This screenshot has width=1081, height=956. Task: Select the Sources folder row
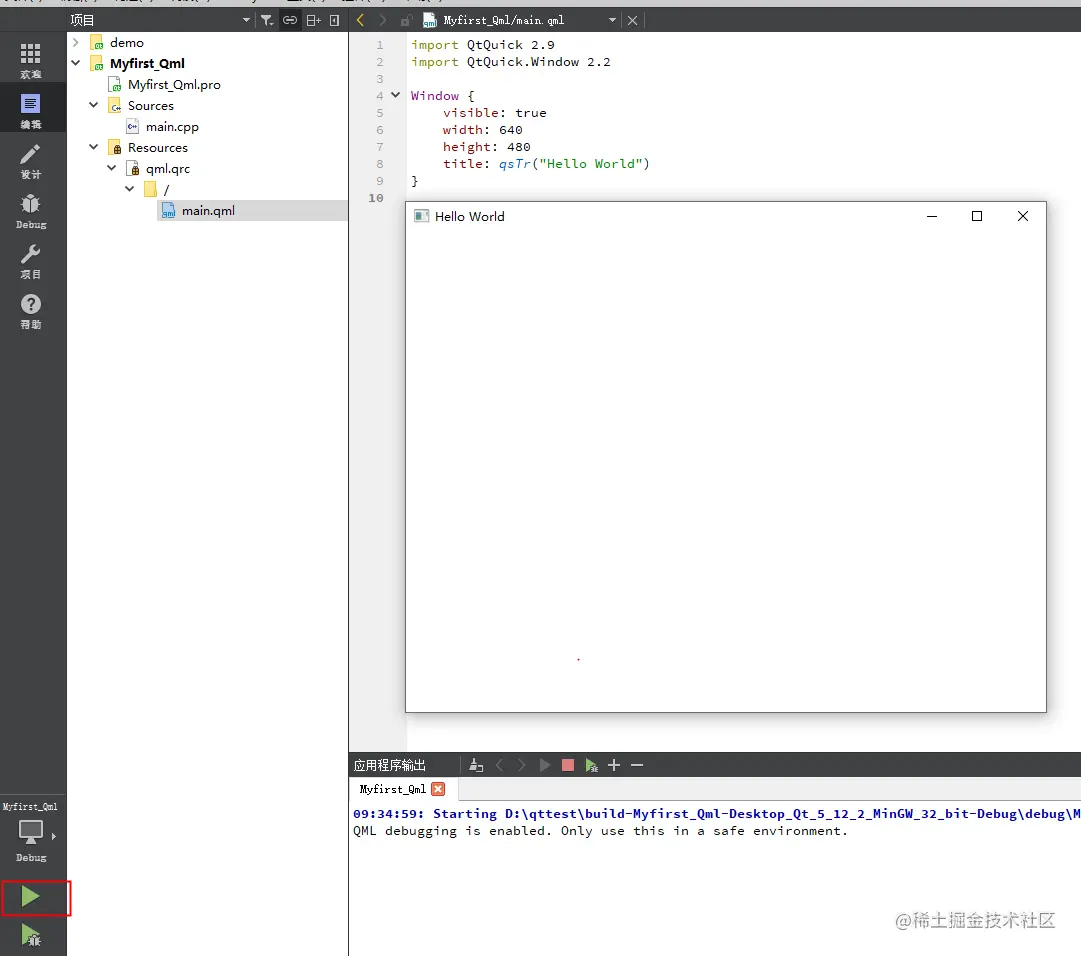(x=150, y=105)
